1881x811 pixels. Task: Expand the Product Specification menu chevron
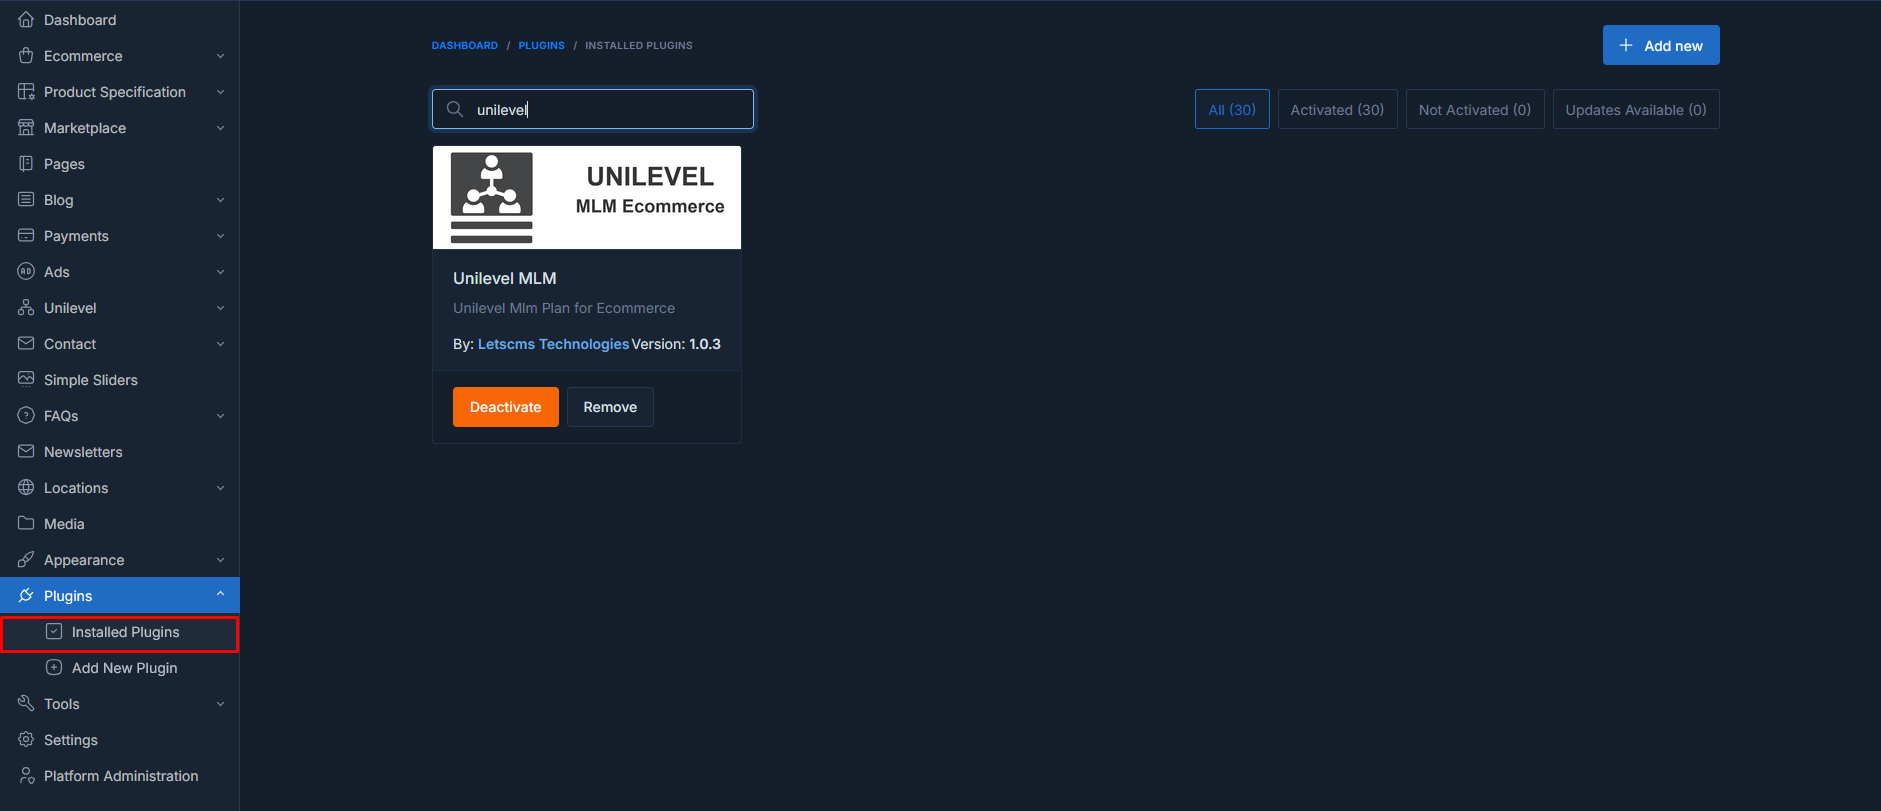point(220,92)
